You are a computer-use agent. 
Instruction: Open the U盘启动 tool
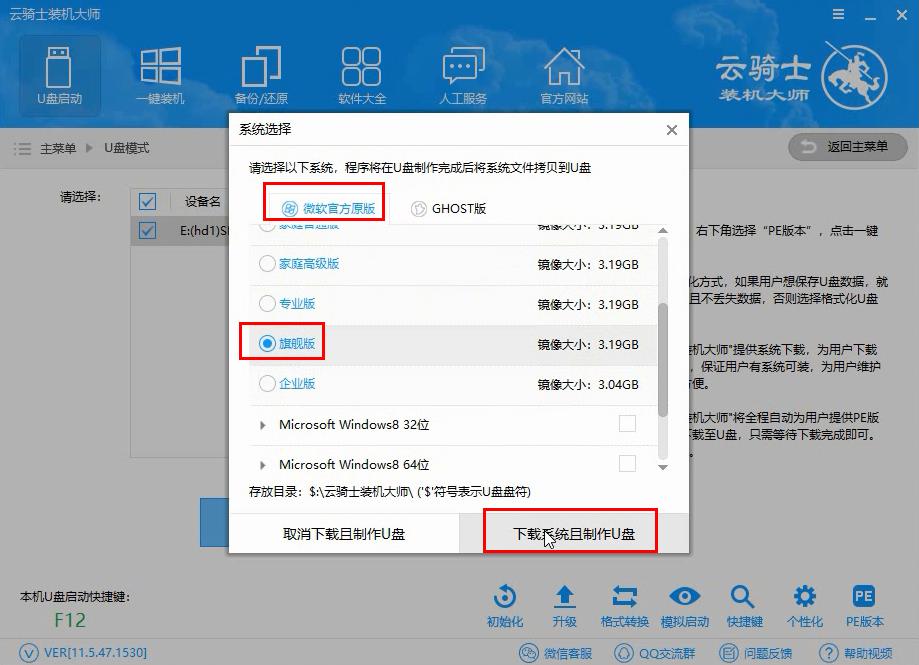click(59, 76)
